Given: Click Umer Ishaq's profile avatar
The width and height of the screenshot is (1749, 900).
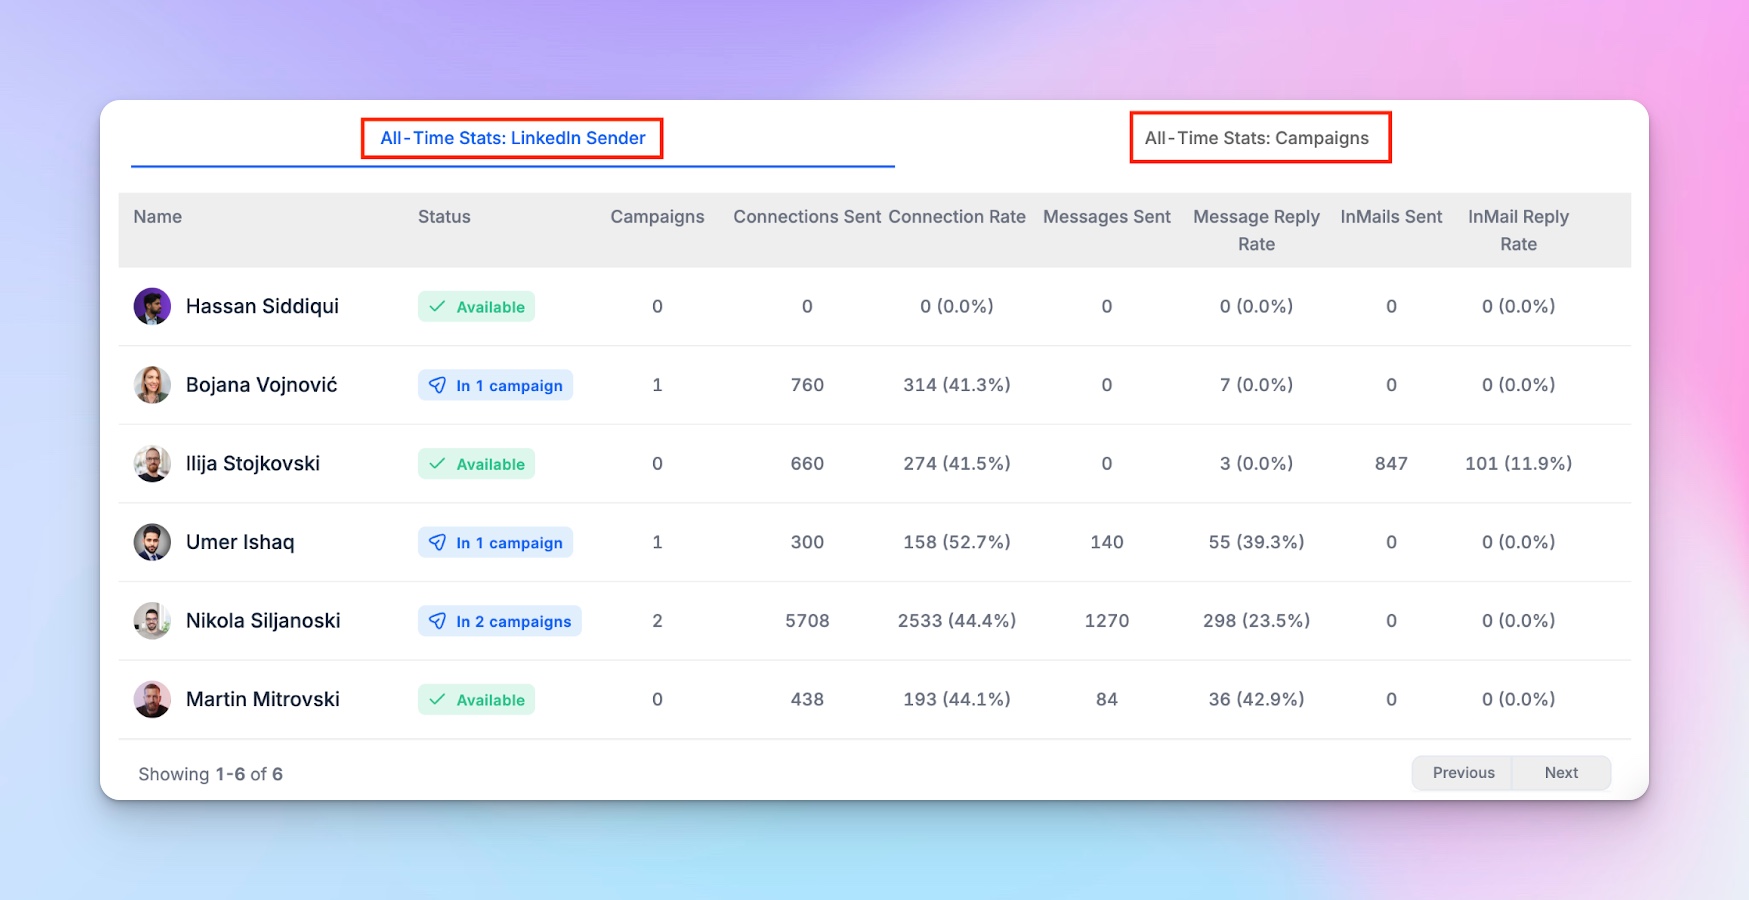Looking at the screenshot, I should tap(152, 542).
